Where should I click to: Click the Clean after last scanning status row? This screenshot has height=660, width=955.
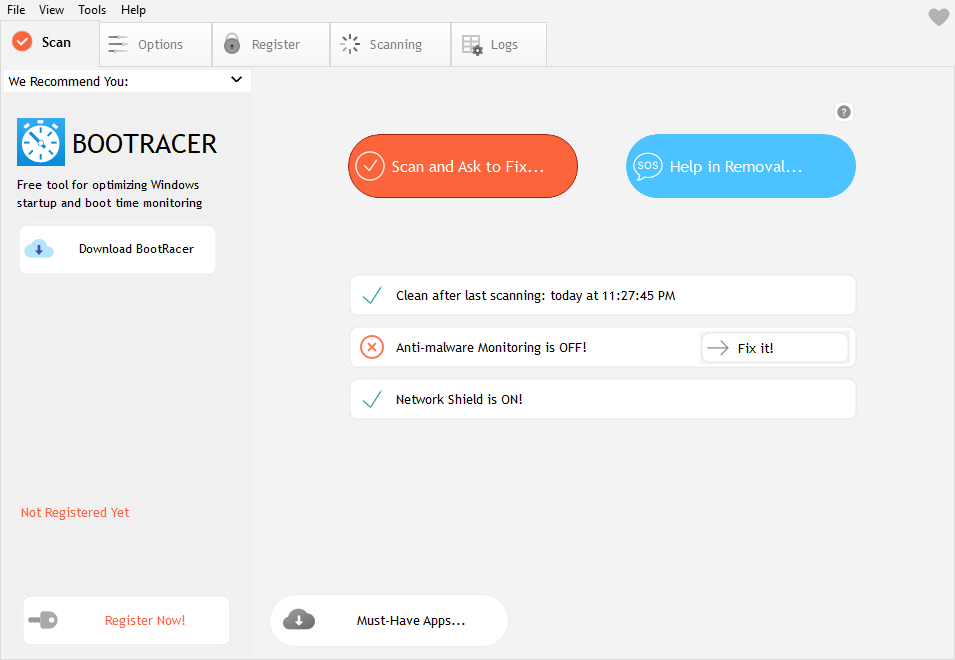(603, 295)
